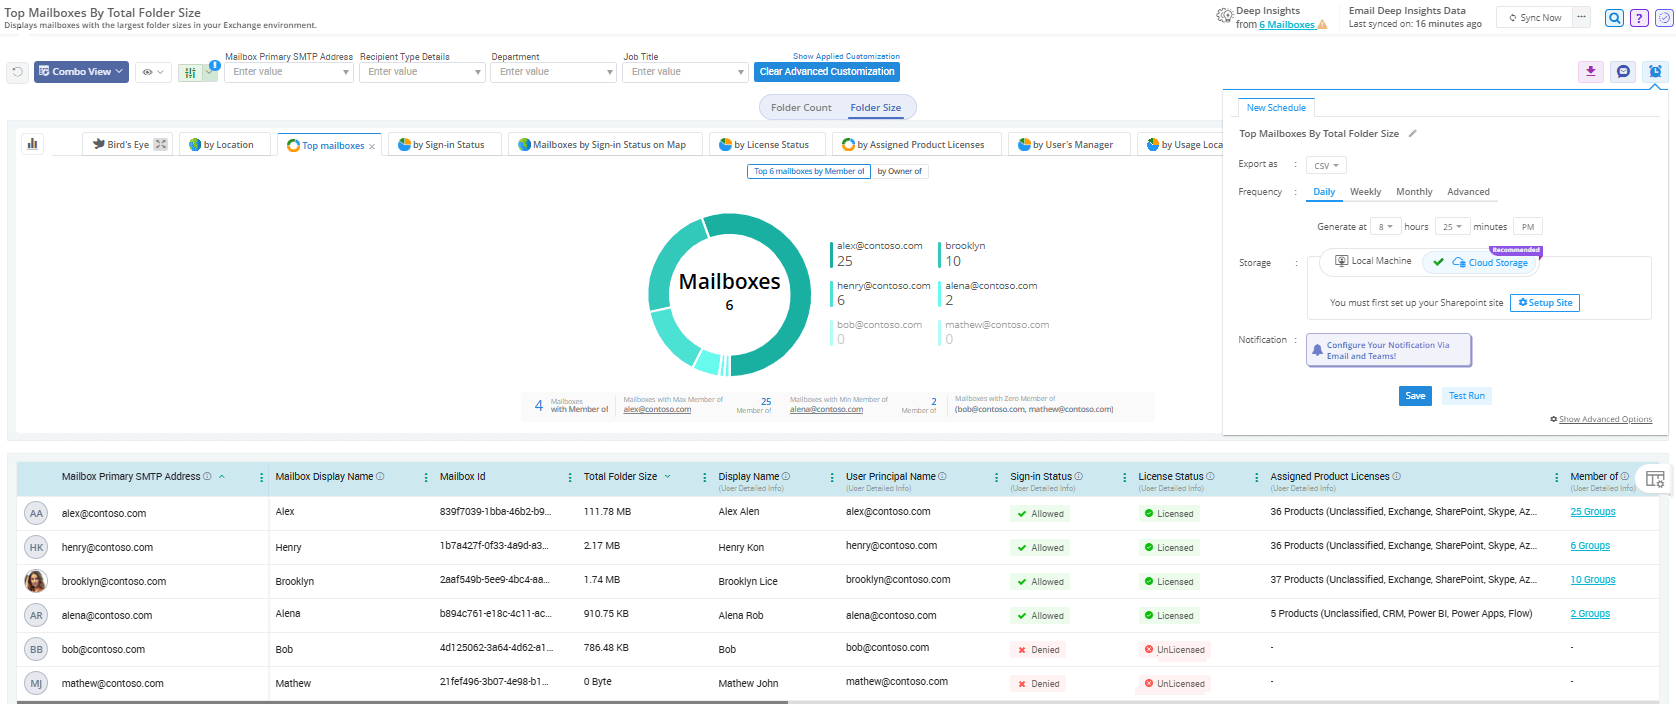
Task: Click the info icon beside Display Name header
Action: [x=786, y=476]
